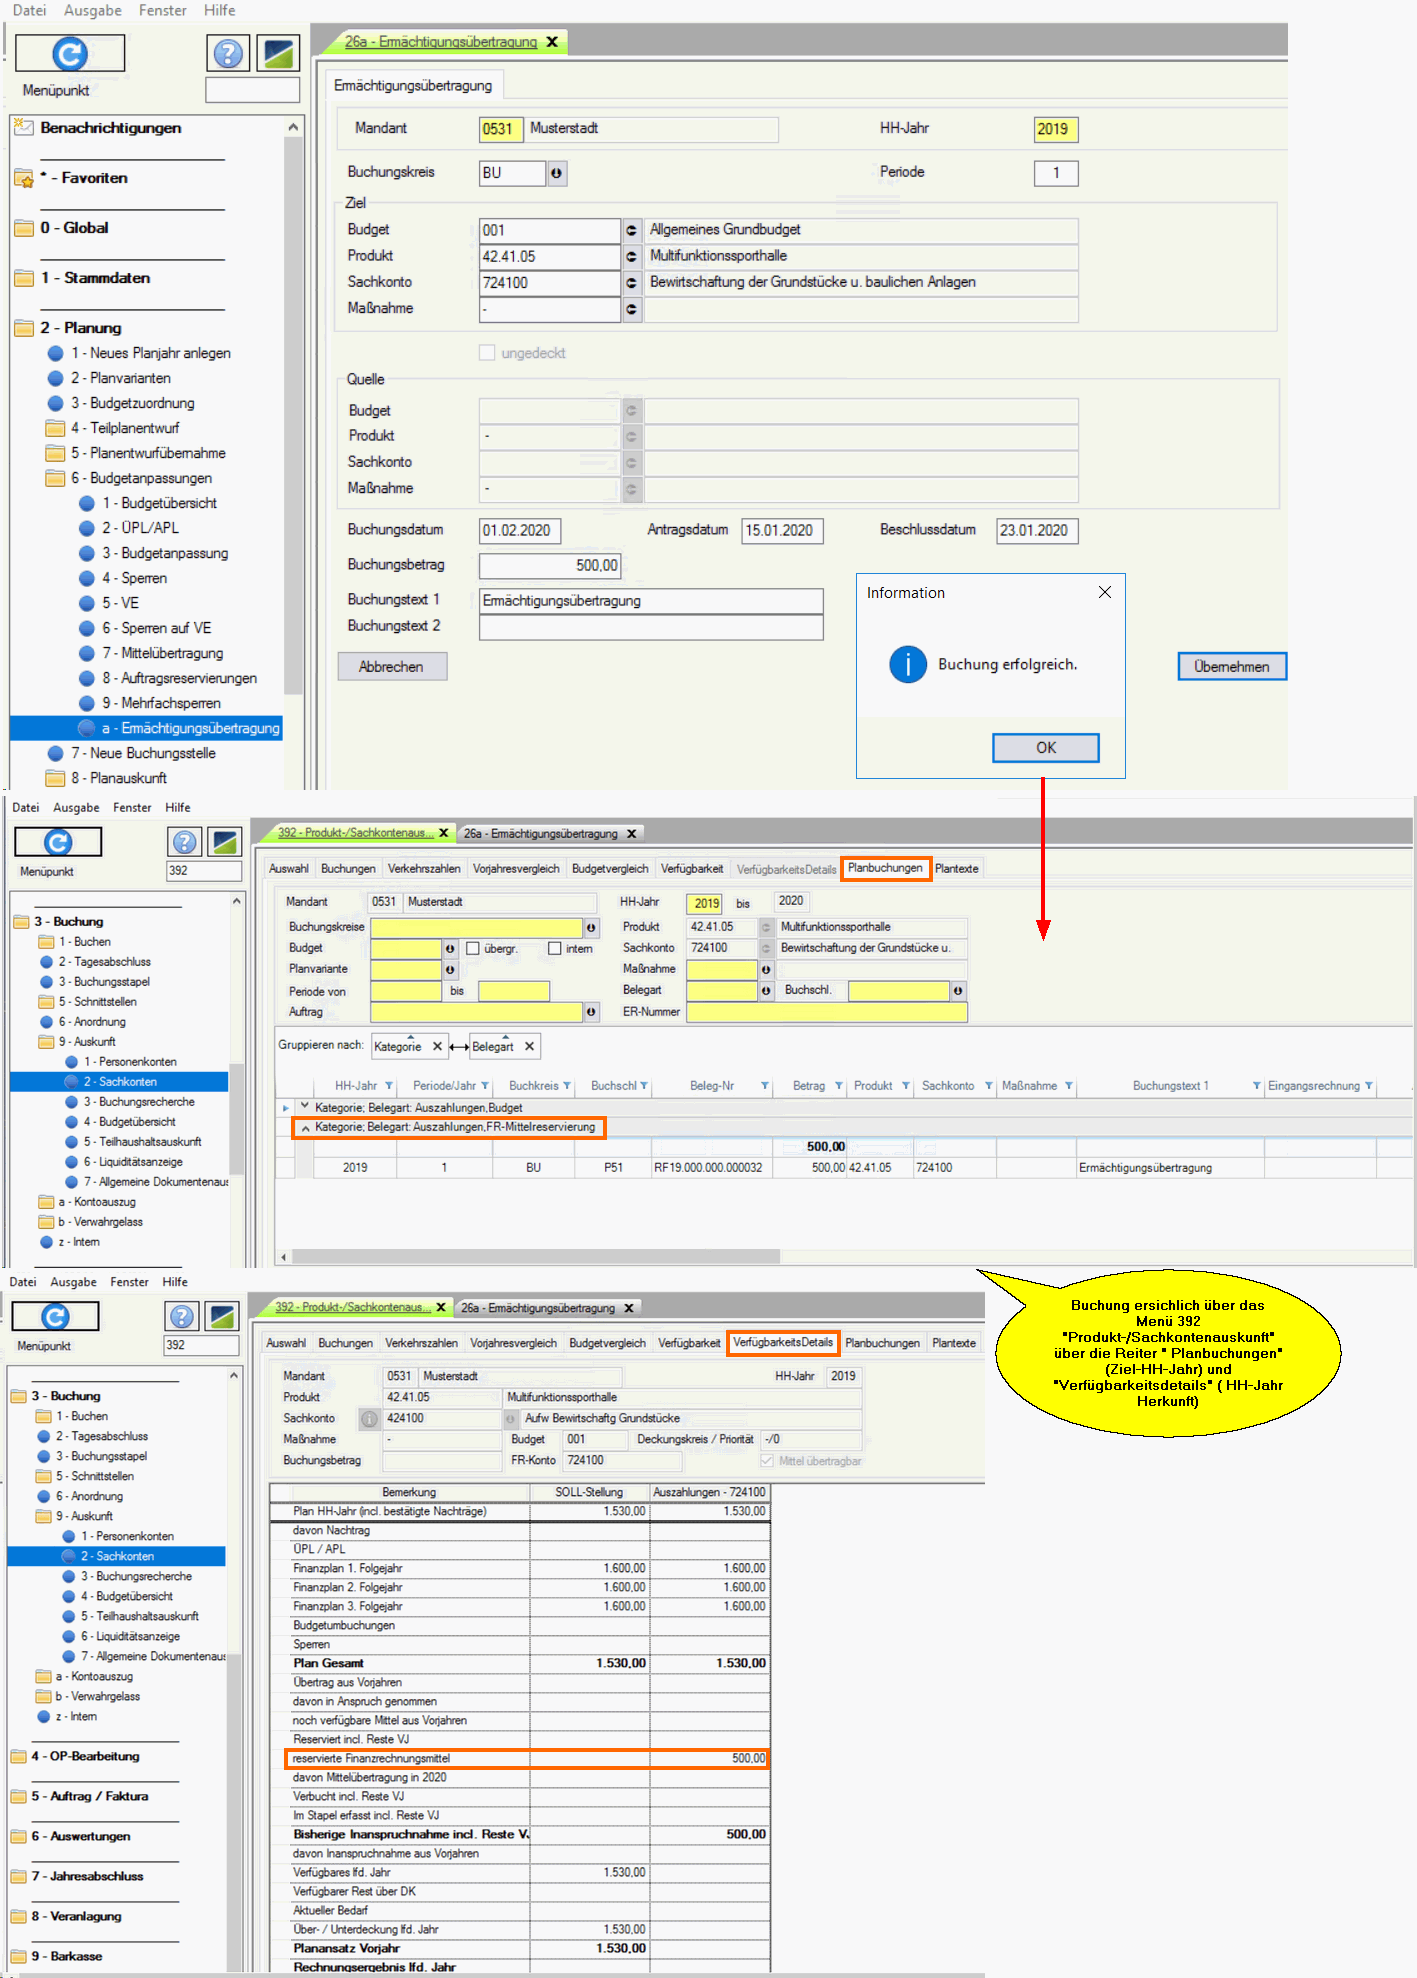Click filter icon on Betrag column header

[x=839, y=1086]
